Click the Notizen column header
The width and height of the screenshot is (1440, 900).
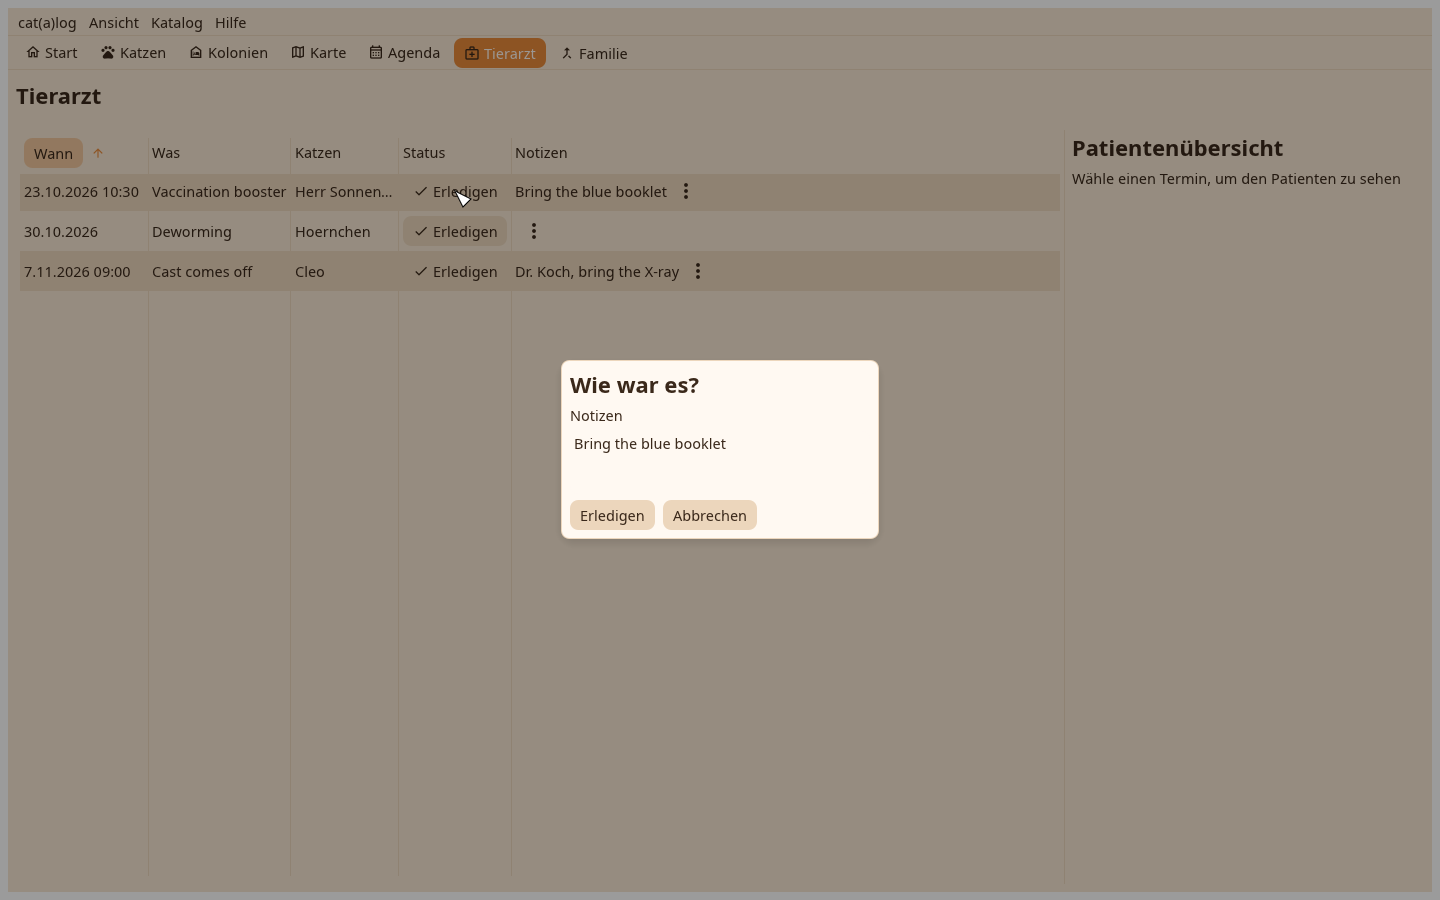pyautogui.click(x=541, y=153)
